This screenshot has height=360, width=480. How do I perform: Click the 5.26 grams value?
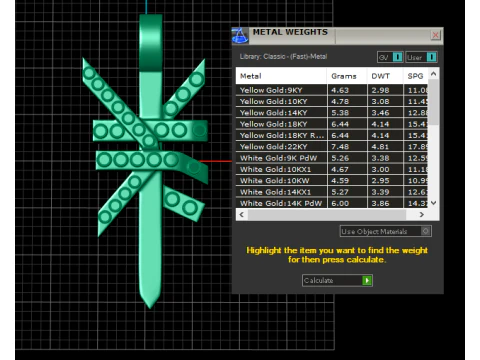click(340, 158)
